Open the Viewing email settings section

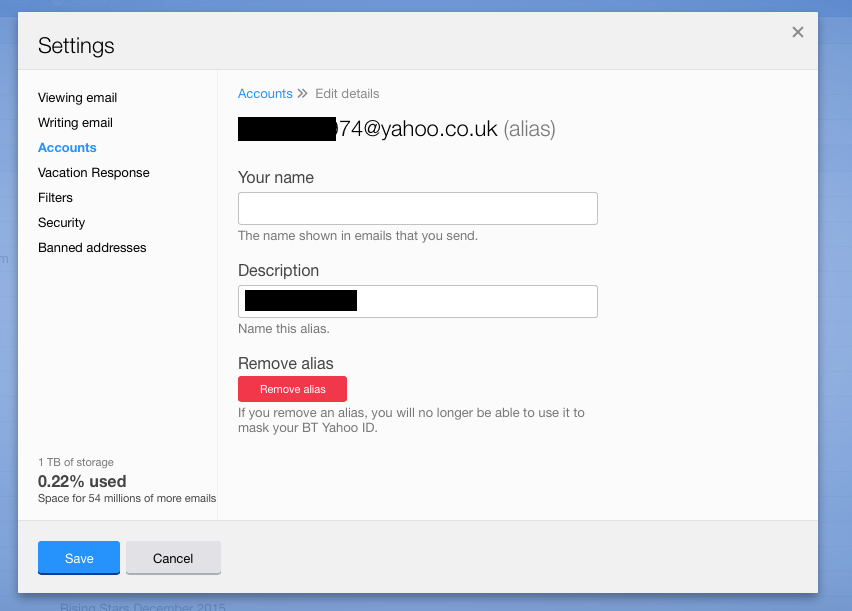[77, 98]
